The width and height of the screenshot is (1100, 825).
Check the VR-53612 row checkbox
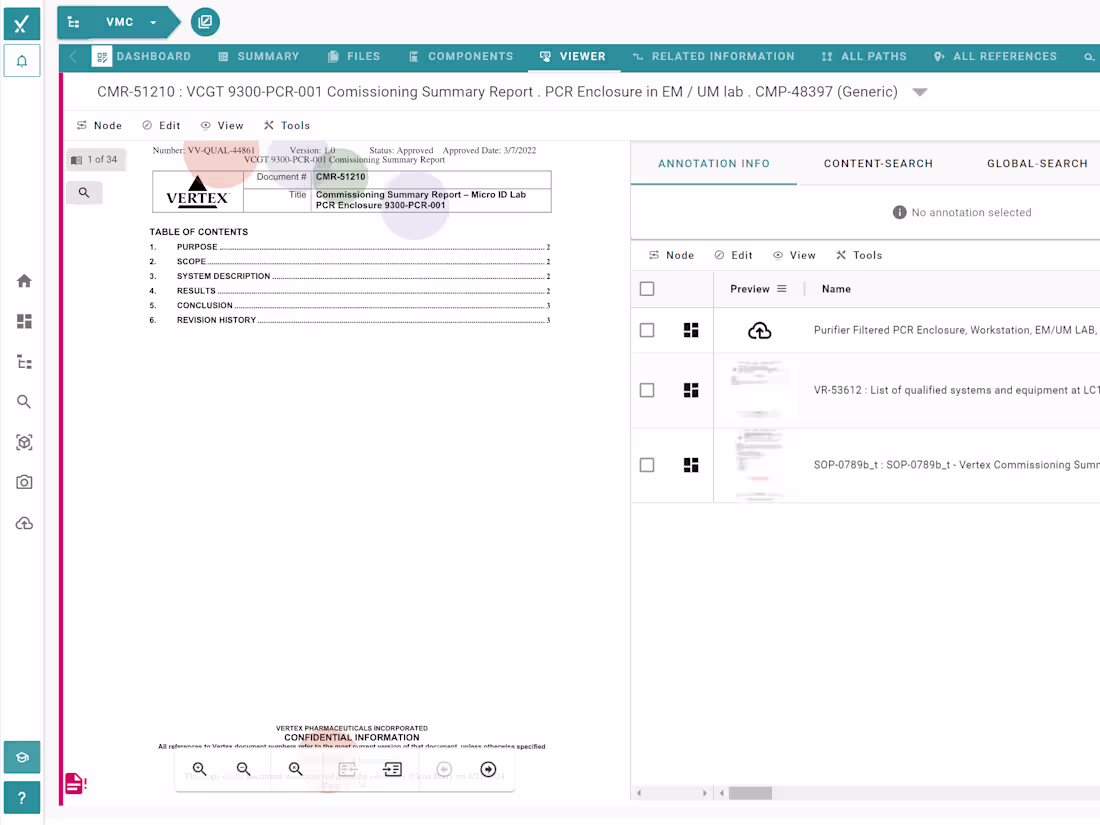pos(647,390)
